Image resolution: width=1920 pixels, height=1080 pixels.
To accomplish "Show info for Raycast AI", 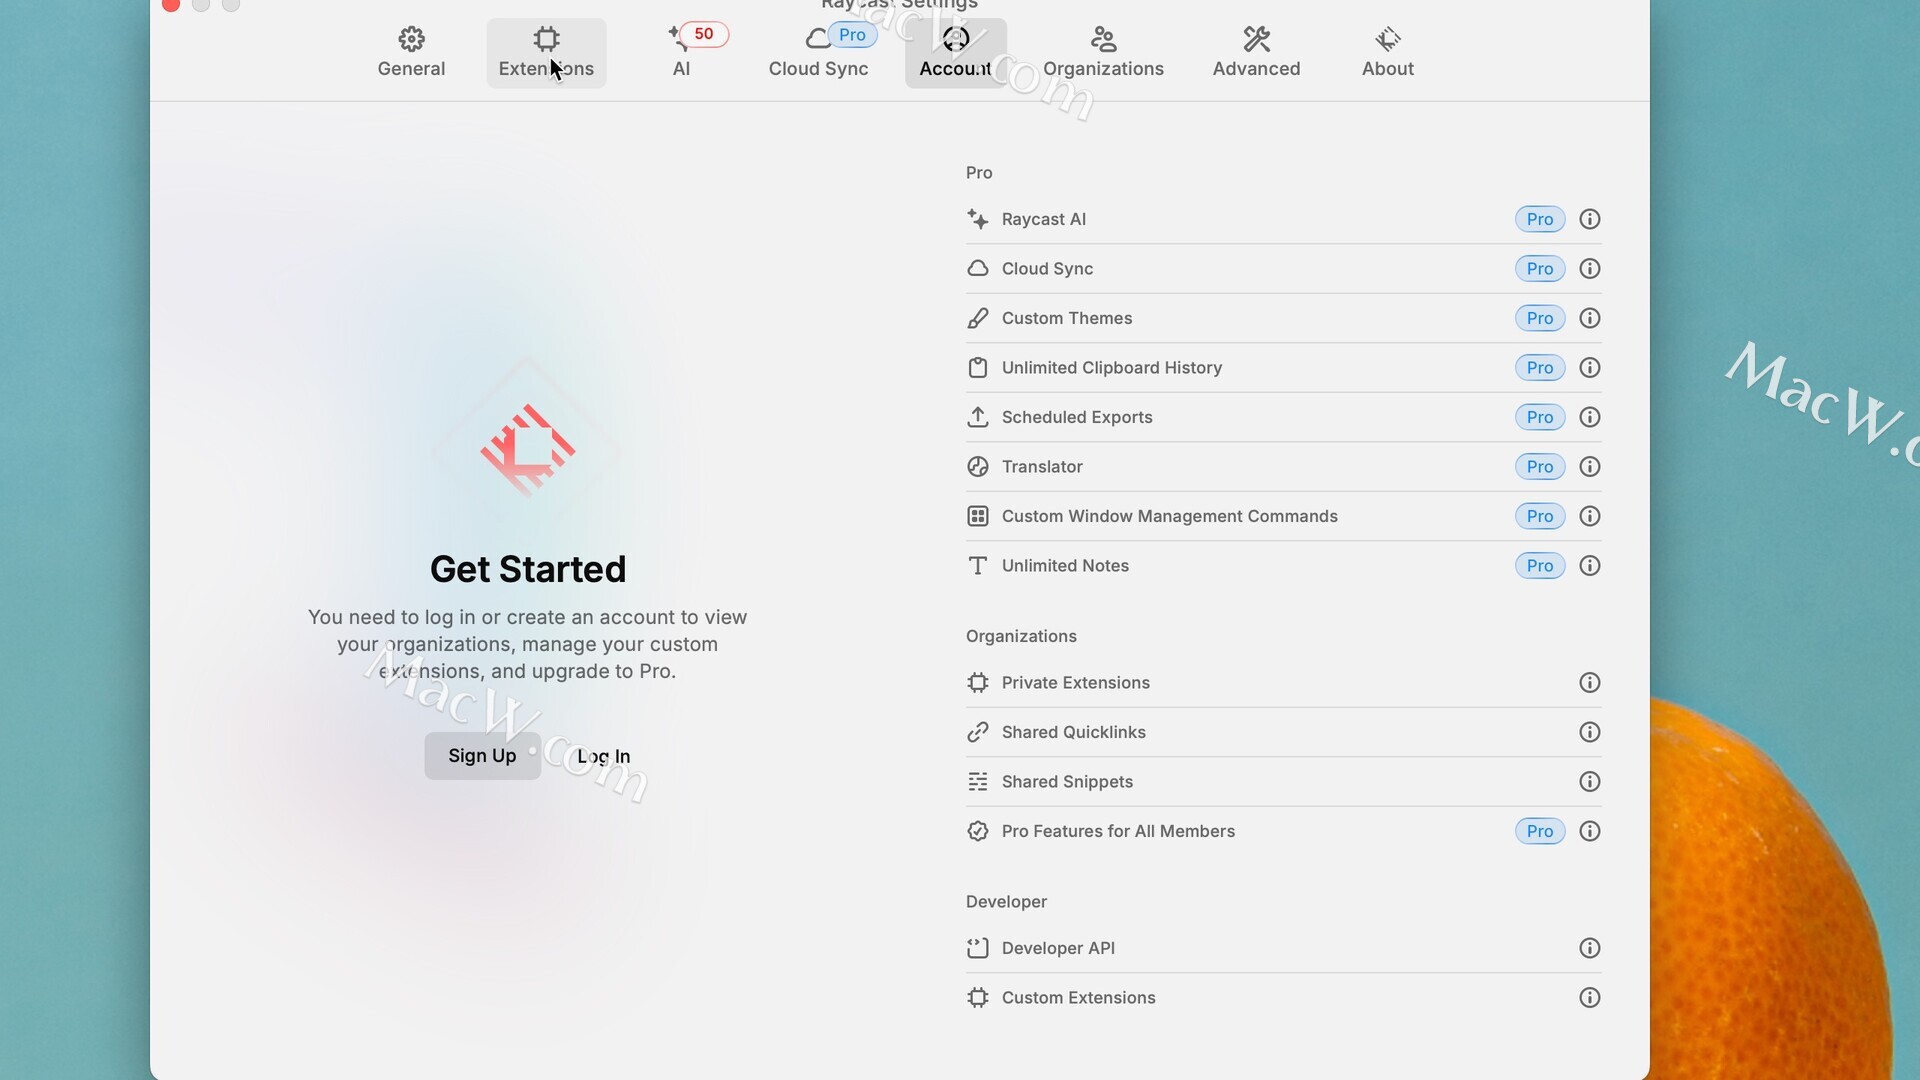I will (x=1589, y=219).
